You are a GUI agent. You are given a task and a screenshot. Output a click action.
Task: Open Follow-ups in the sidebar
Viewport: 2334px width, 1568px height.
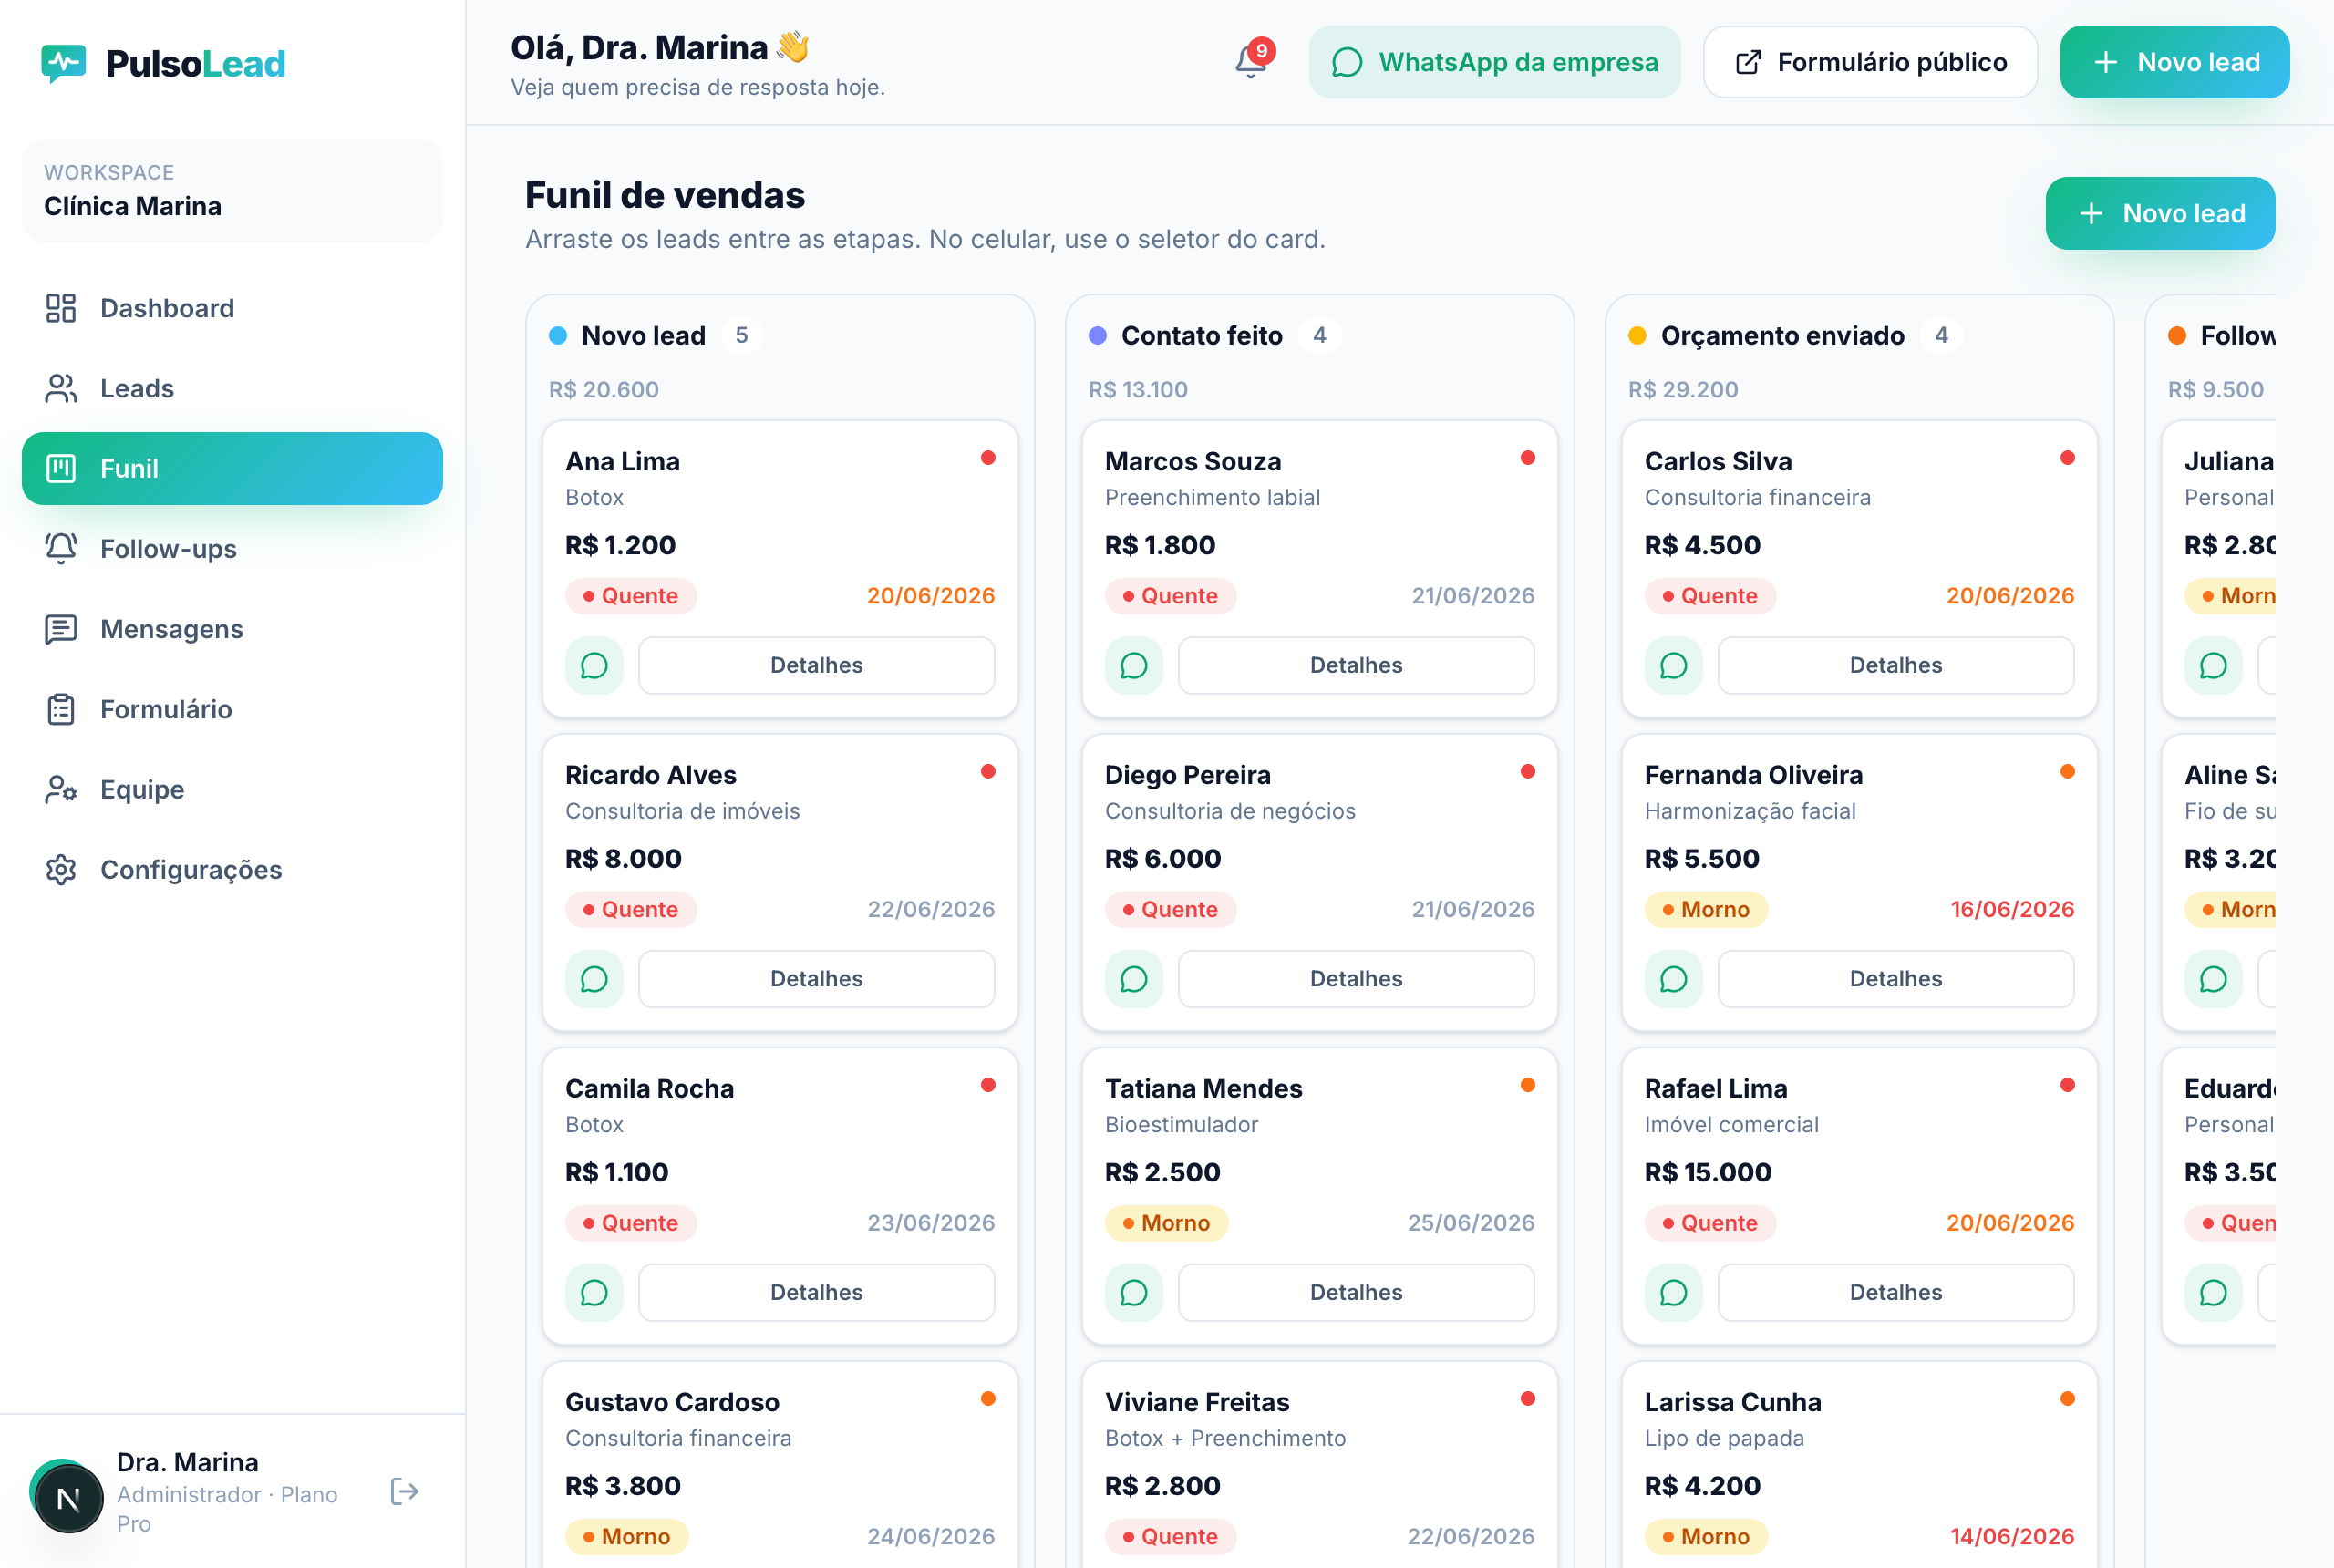(x=232, y=549)
